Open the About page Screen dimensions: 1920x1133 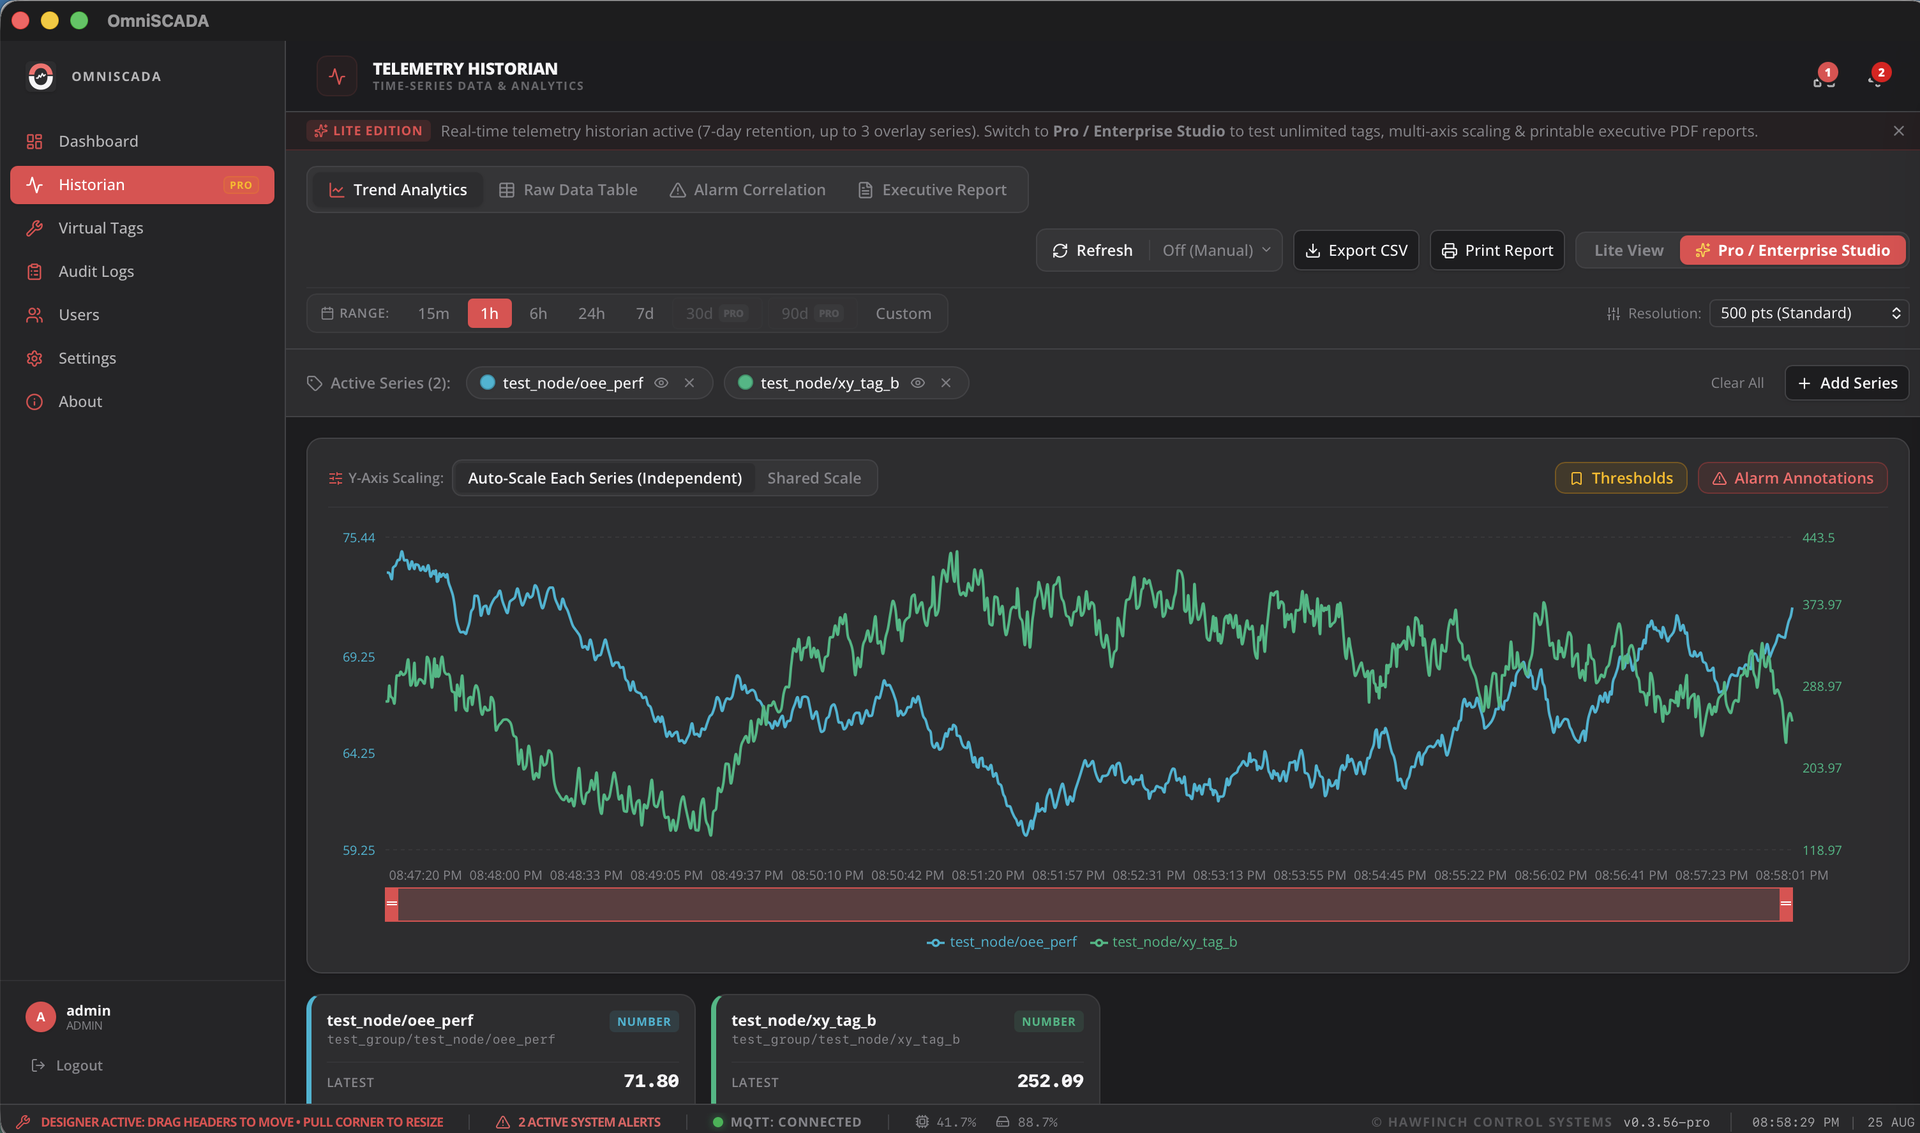[142, 401]
